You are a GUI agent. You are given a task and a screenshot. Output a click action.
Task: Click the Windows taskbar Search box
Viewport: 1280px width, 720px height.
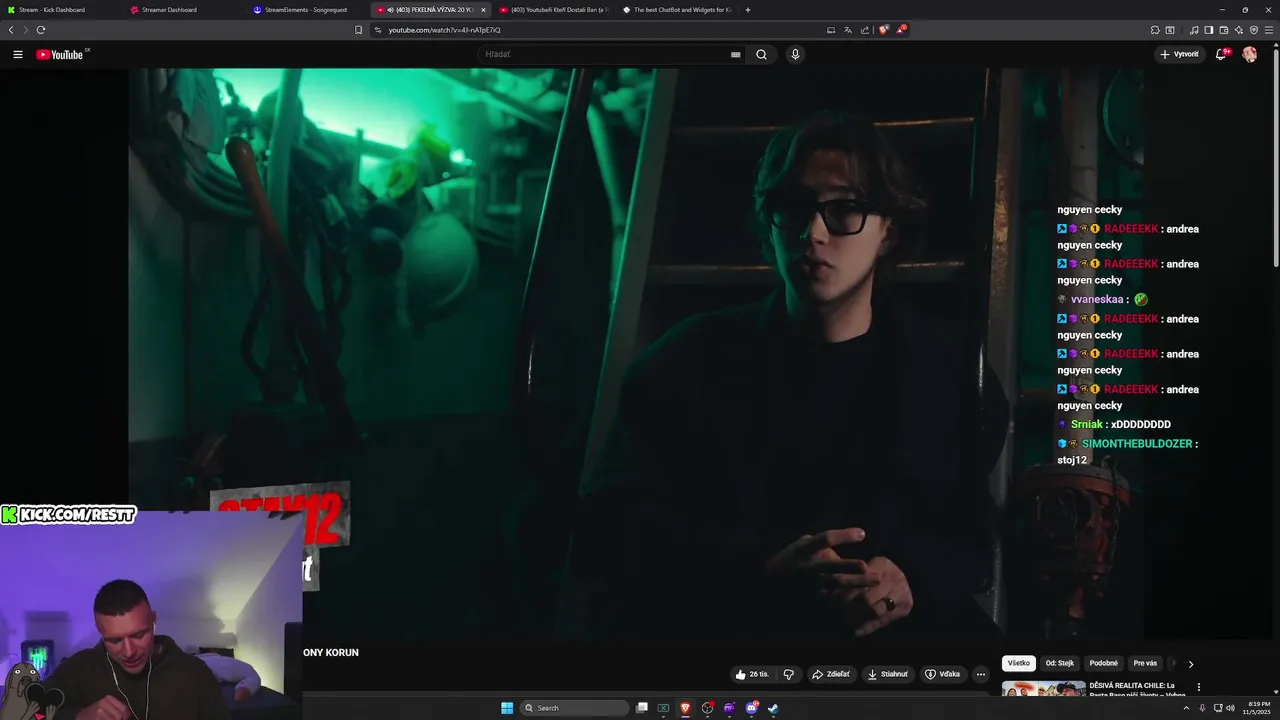[x=575, y=708]
